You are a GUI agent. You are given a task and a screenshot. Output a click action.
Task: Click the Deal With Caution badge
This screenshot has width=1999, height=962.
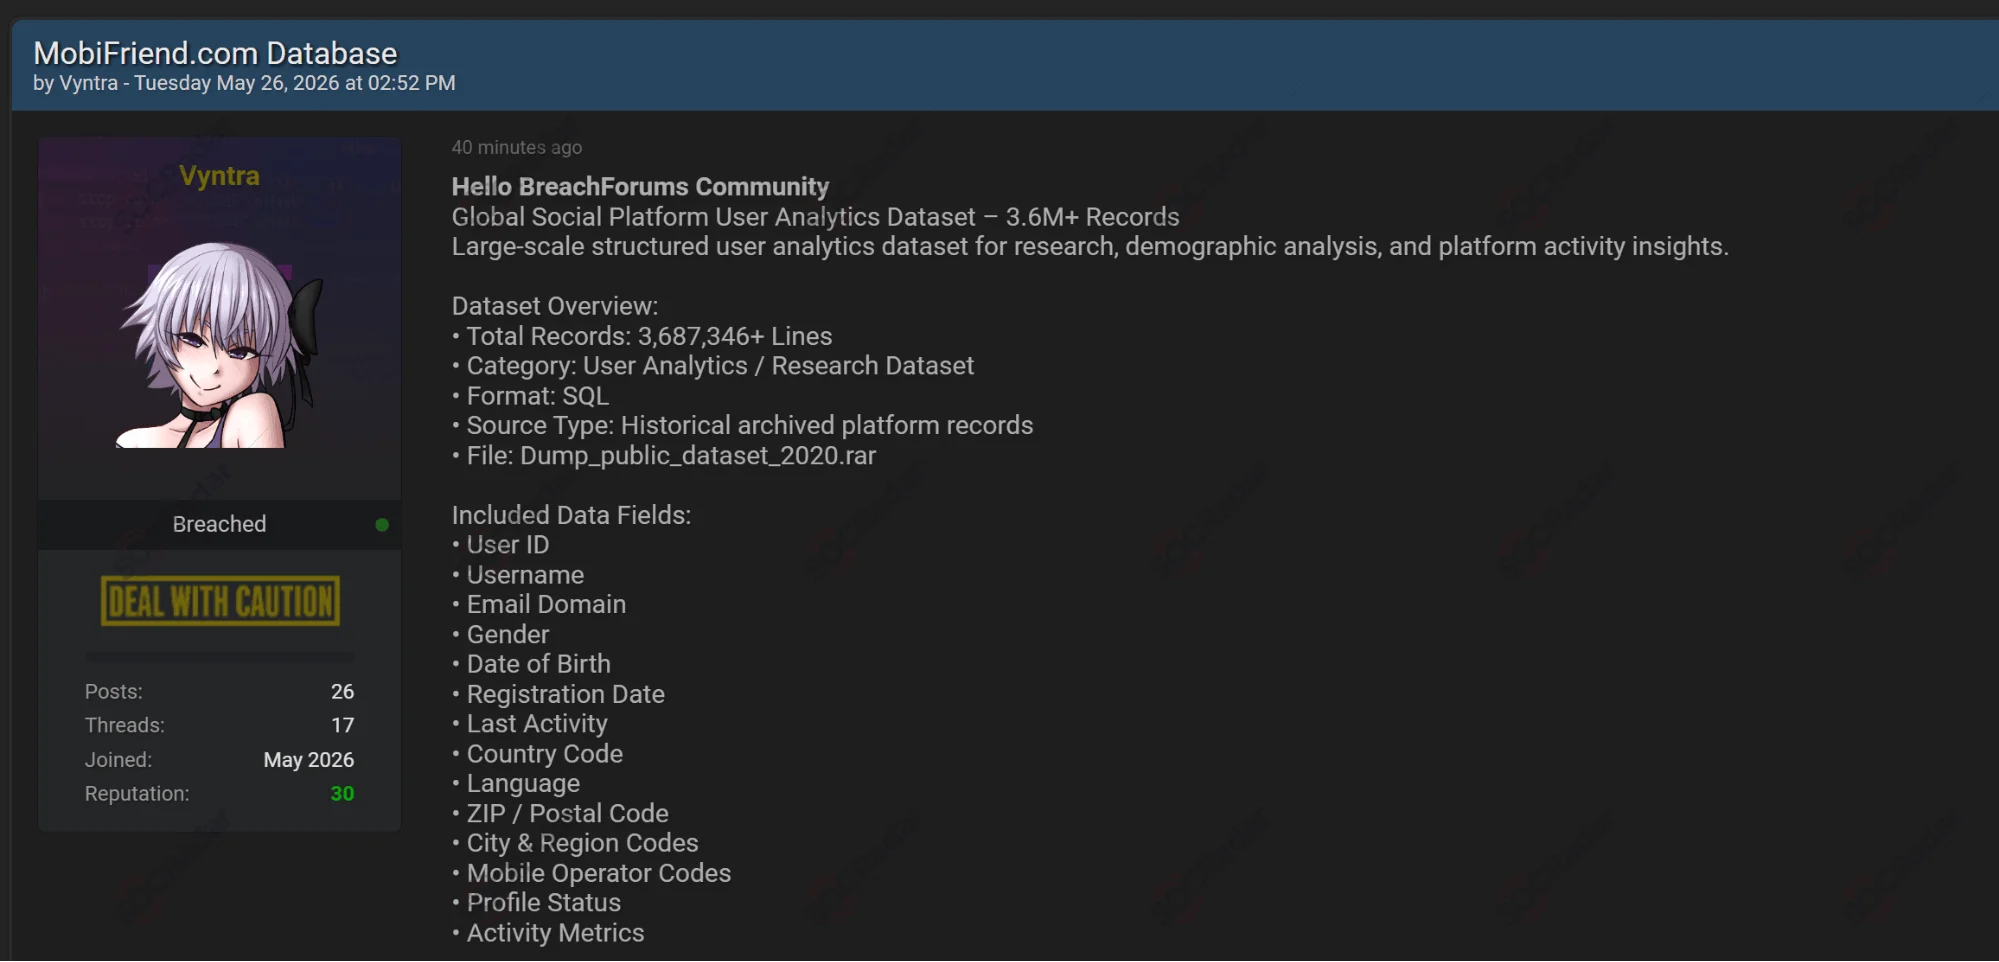(220, 601)
